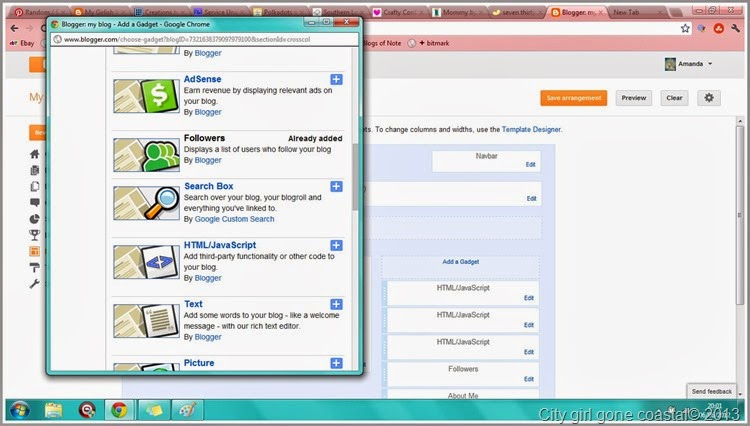Open the Stats pie chart icon in sidebar
This screenshot has width=750, height=426.
coord(34,218)
